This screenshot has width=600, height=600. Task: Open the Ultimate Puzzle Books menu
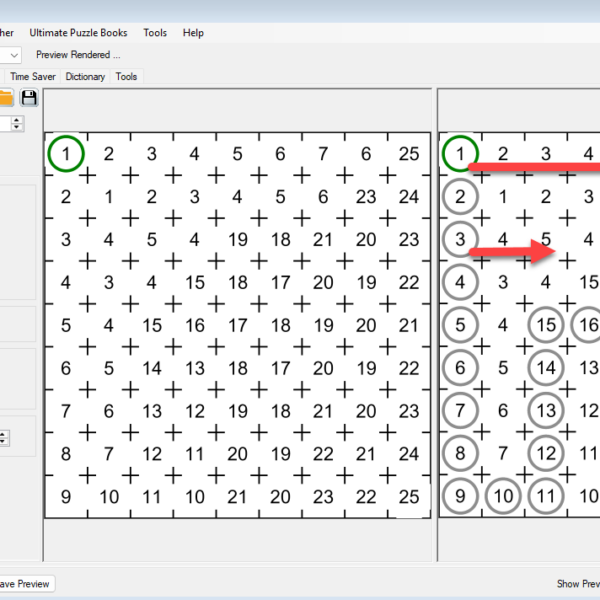point(78,33)
